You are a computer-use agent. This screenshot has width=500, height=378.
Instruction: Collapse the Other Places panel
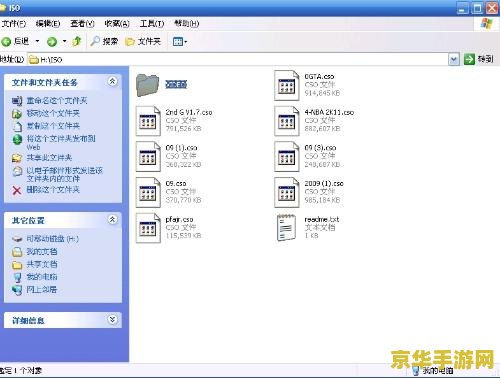coord(112,219)
